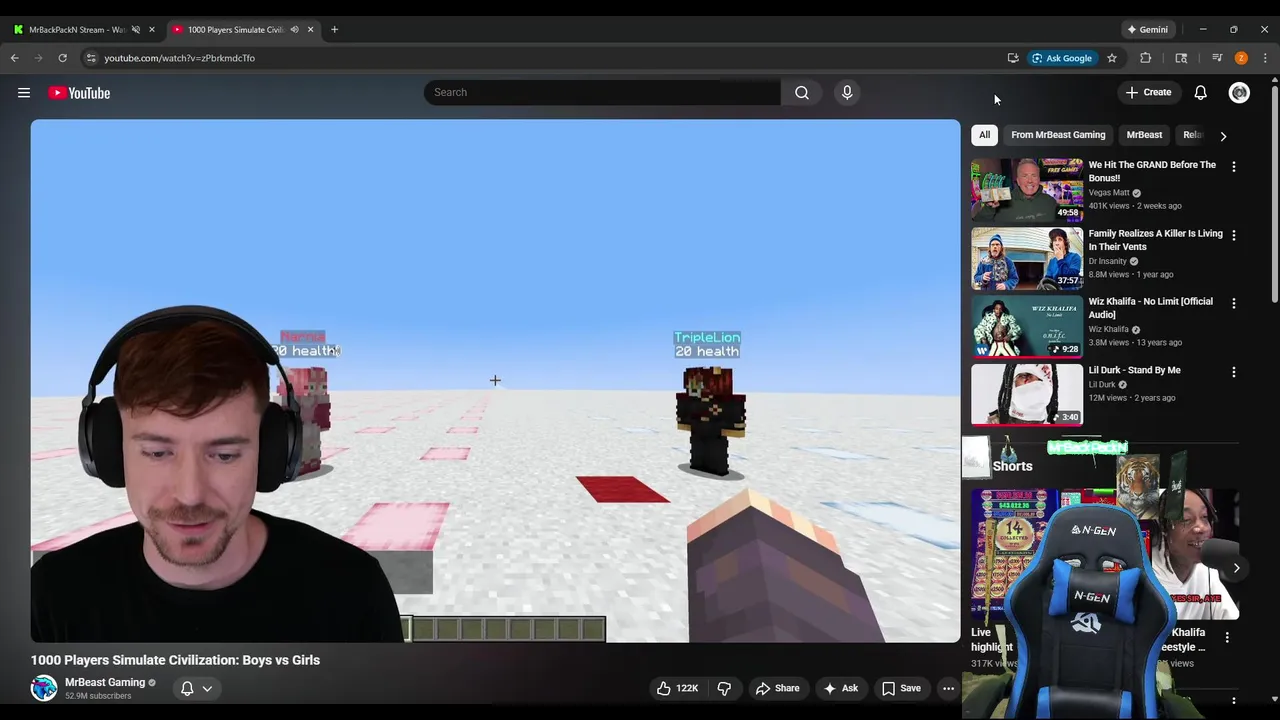Viewport: 1280px width, 720px height.
Task: Open Family Realizes A Killer video title
Action: point(1155,240)
